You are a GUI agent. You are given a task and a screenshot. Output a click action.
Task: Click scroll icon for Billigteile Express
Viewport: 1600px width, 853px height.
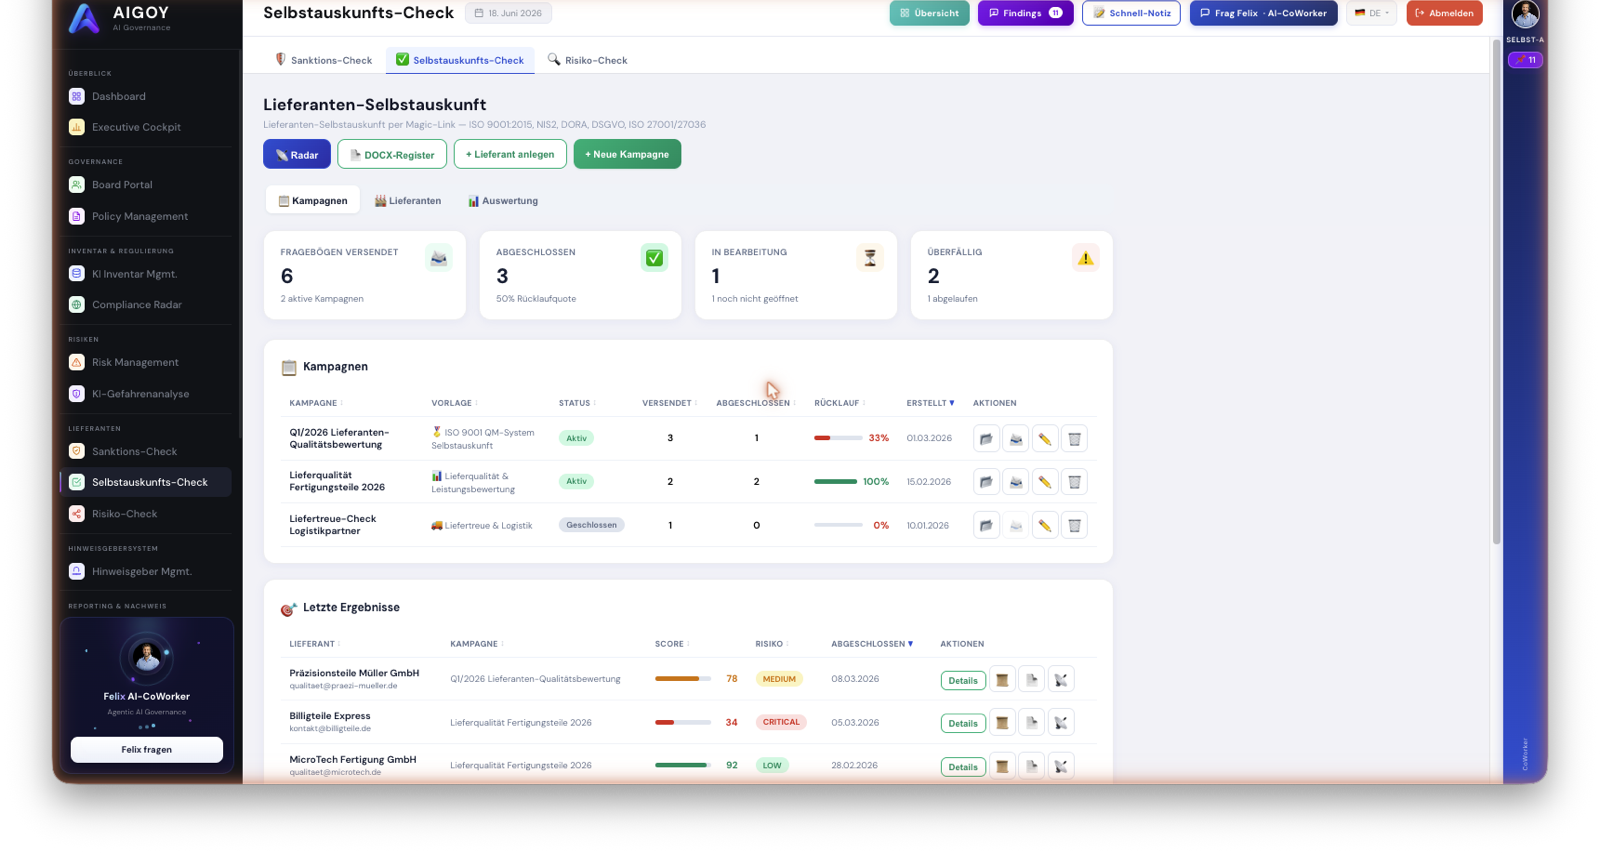tap(1002, 723)
